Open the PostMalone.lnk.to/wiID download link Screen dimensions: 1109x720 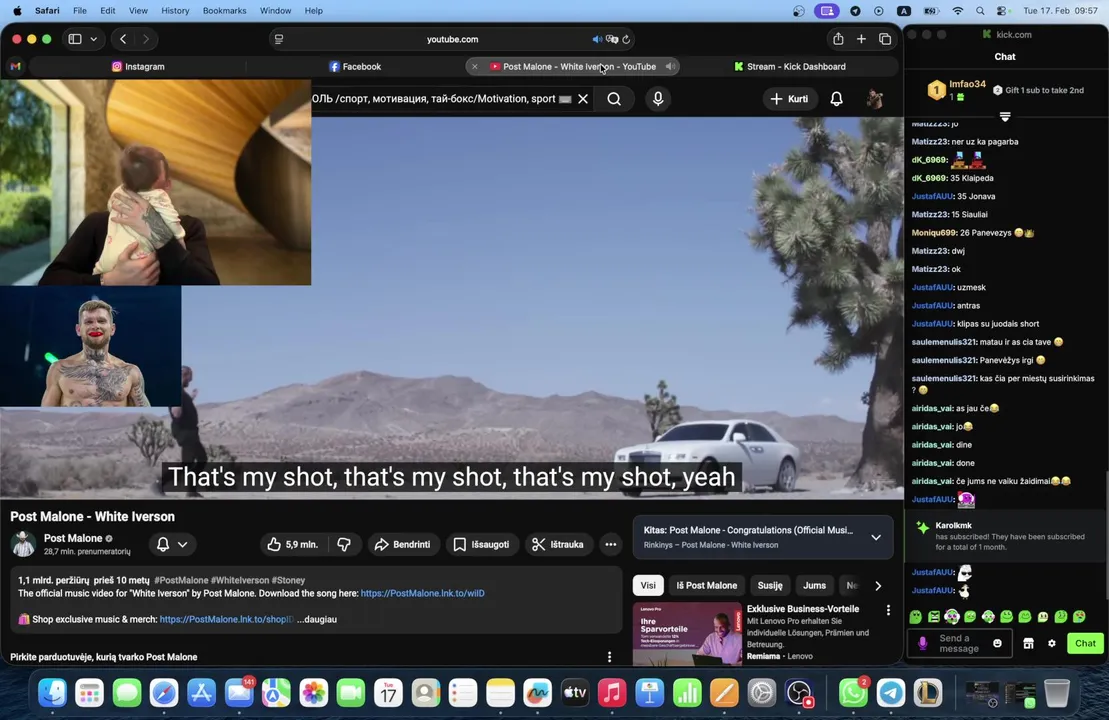422,593
